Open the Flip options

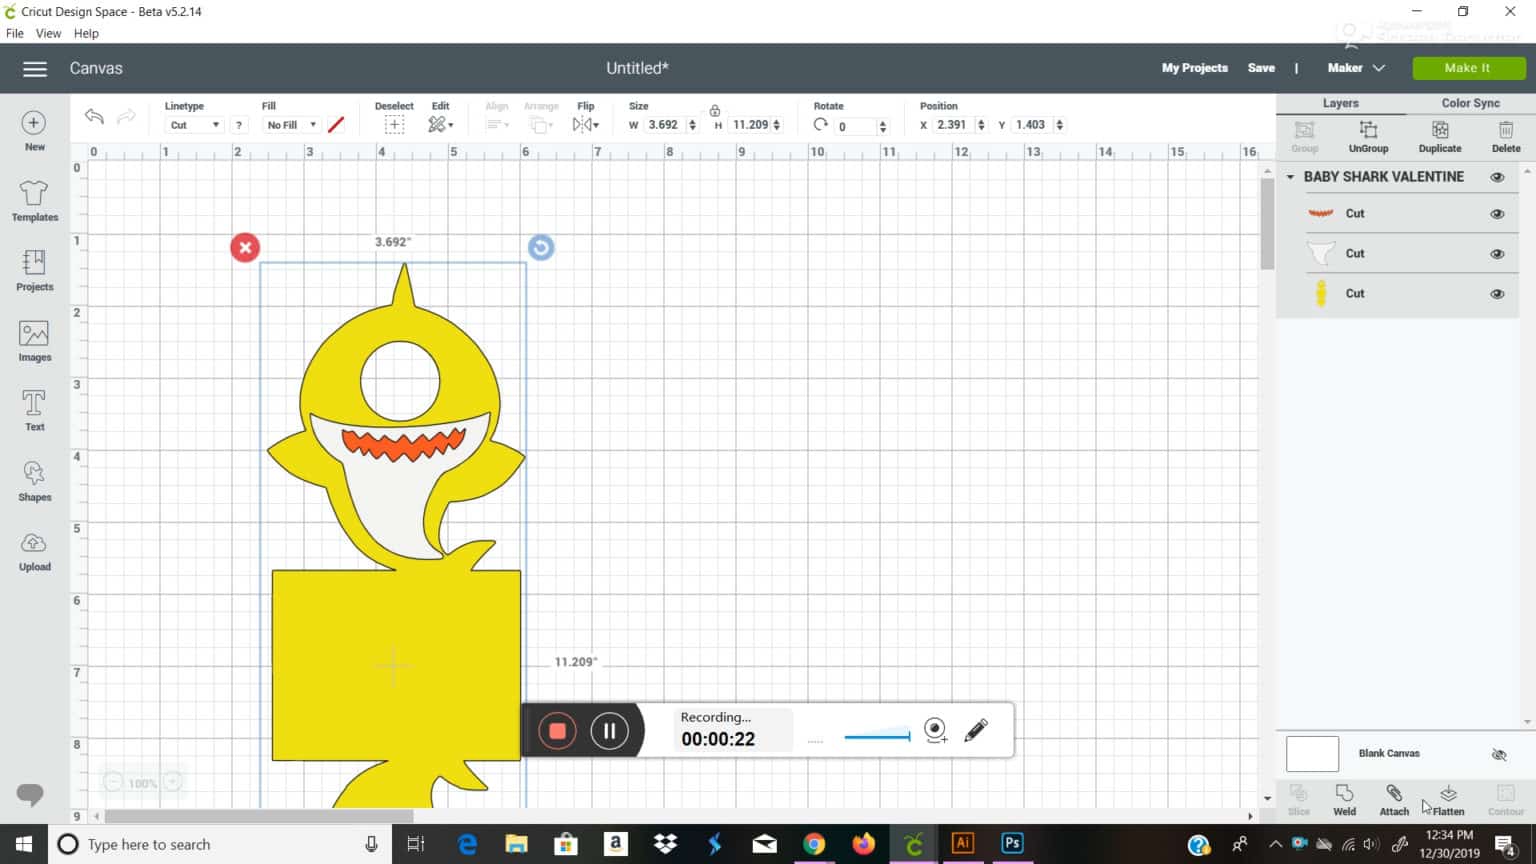(x=586, y=125)
